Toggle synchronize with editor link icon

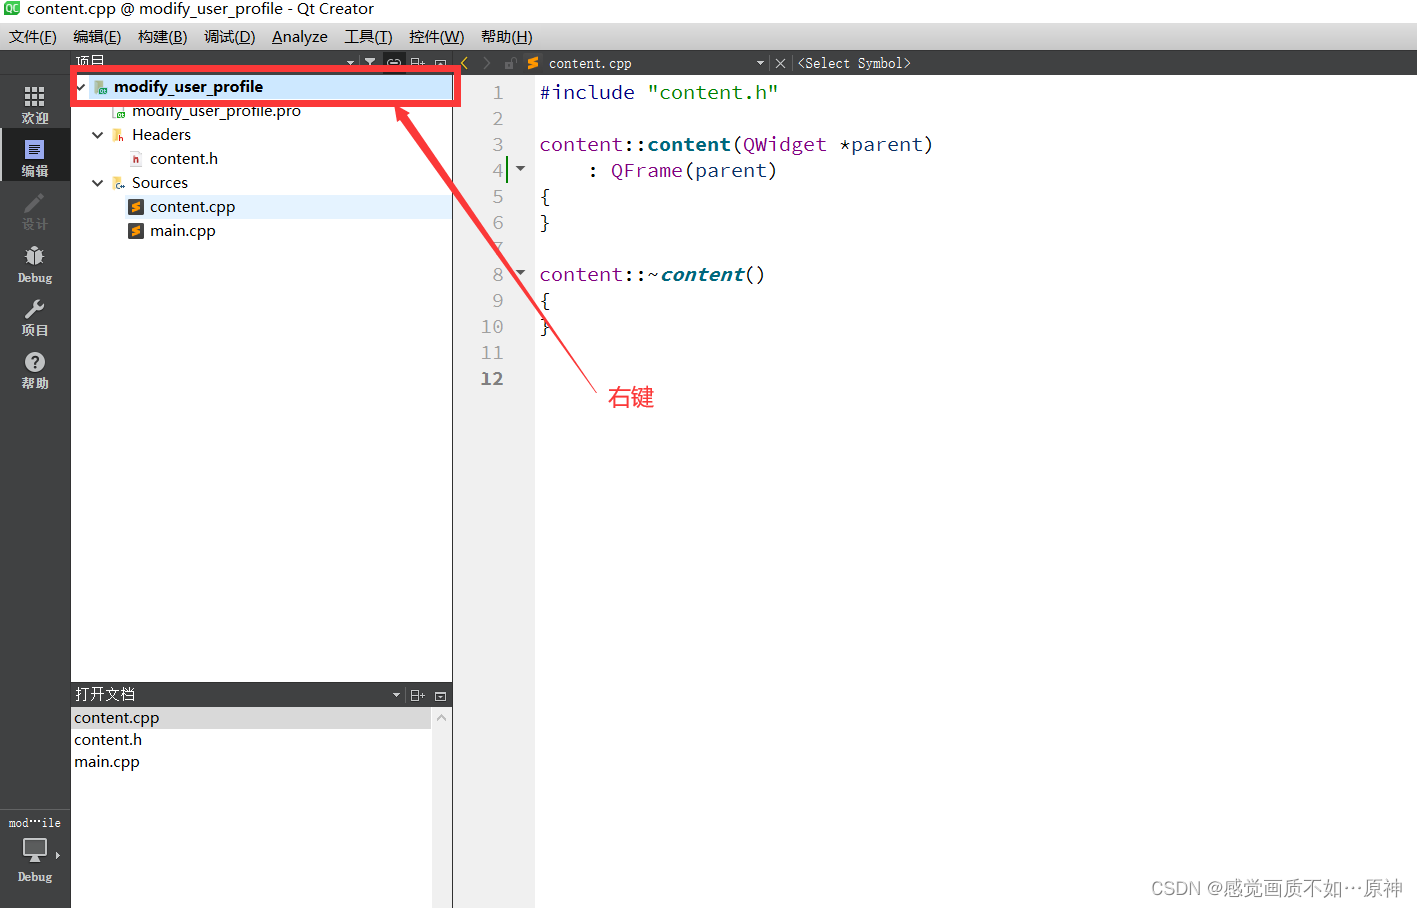coord(394,63)
